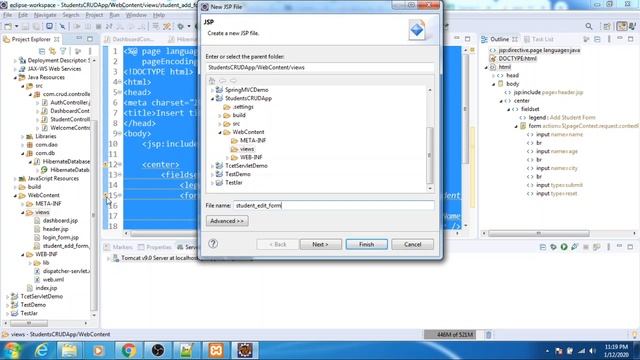Open Google Chrome from the taskbar
Viewport: 640px width, 360px height.
pos(128,350)
